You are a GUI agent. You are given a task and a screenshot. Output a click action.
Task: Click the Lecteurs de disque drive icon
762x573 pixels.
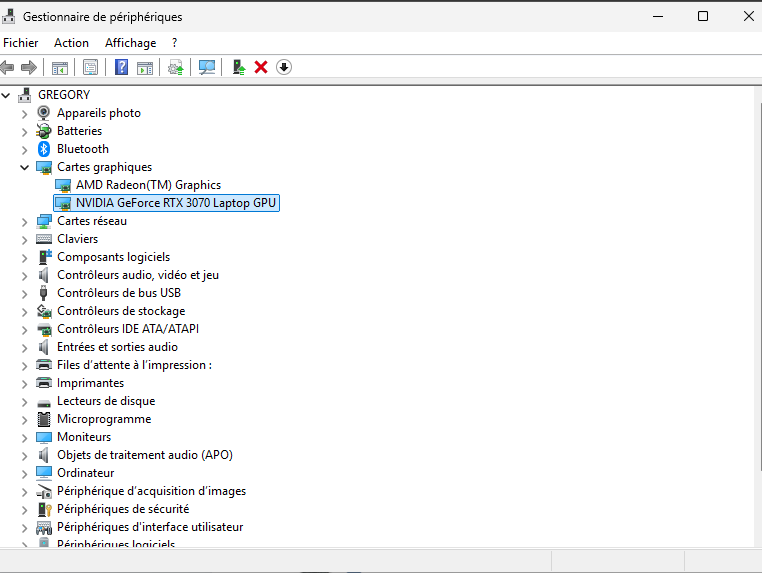44,402
